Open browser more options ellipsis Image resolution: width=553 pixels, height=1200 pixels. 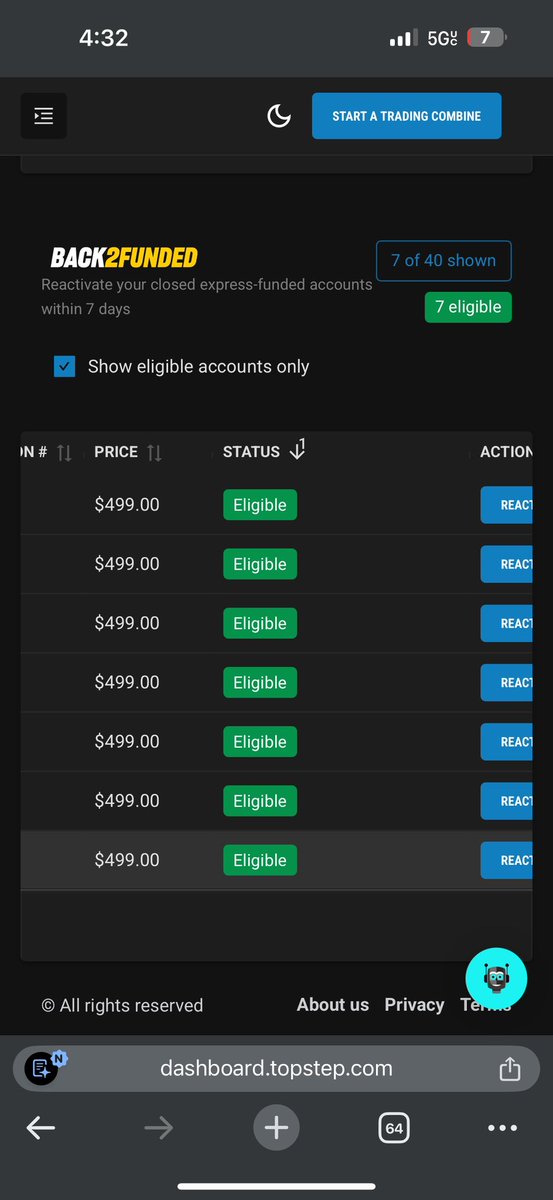click(503, 1129)
